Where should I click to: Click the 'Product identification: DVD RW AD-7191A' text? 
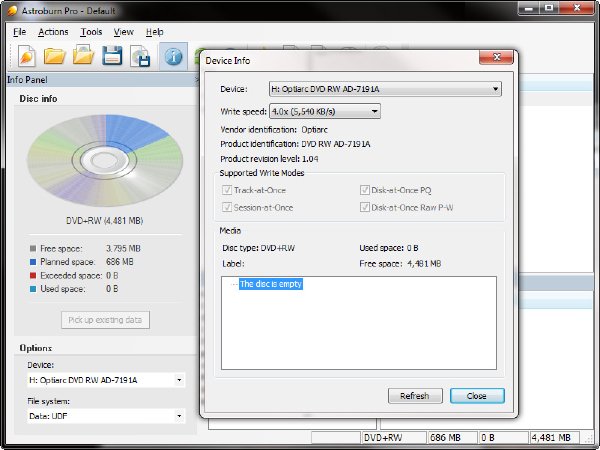(x=295, y=144)
